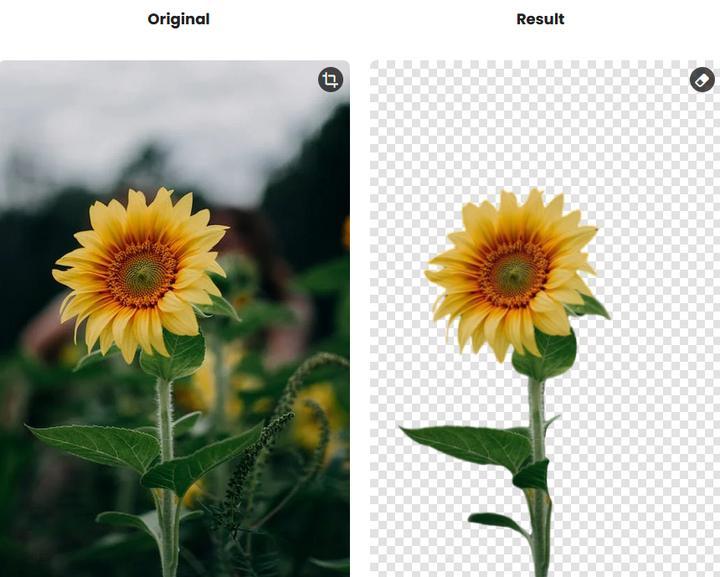This screenshot has width=720, height=577.
Task: Click the crop icon on the Original image
Action: 331,80
